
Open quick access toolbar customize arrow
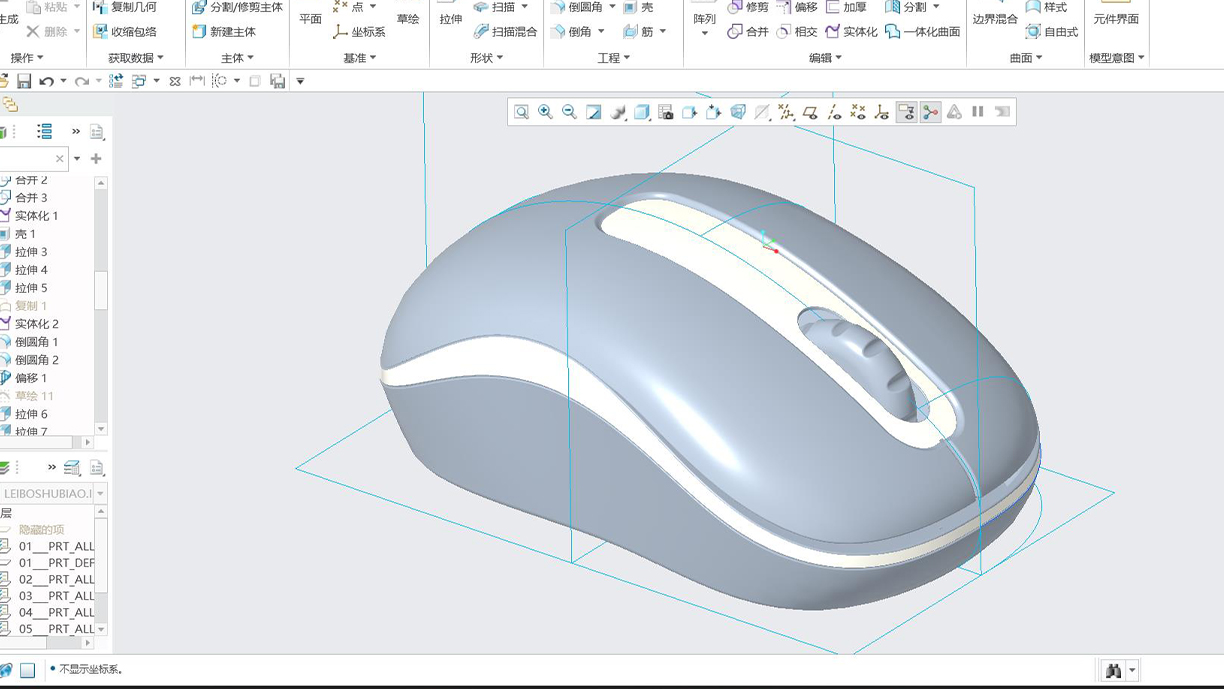pos(300,81)
